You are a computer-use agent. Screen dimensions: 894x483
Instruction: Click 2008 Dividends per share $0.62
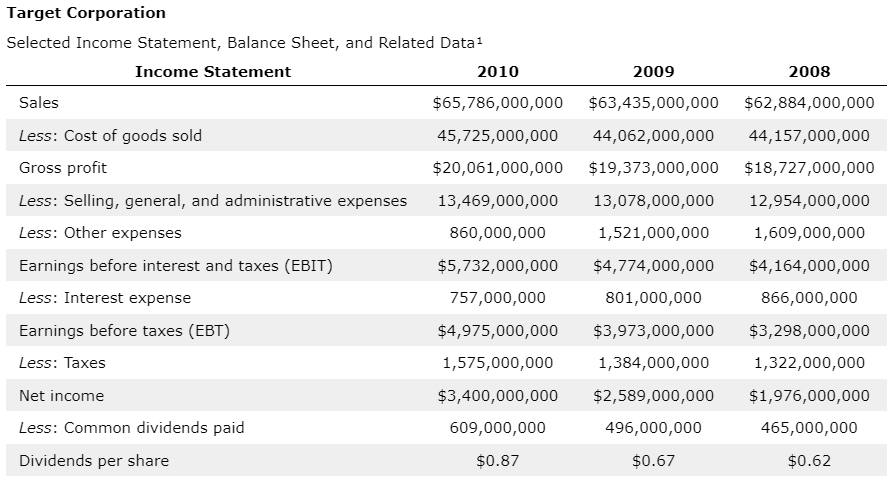[809, 461]
